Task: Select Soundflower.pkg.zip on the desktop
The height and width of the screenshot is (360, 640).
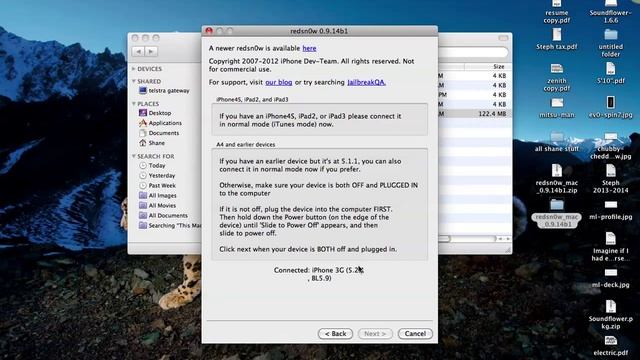Action: 611,315
